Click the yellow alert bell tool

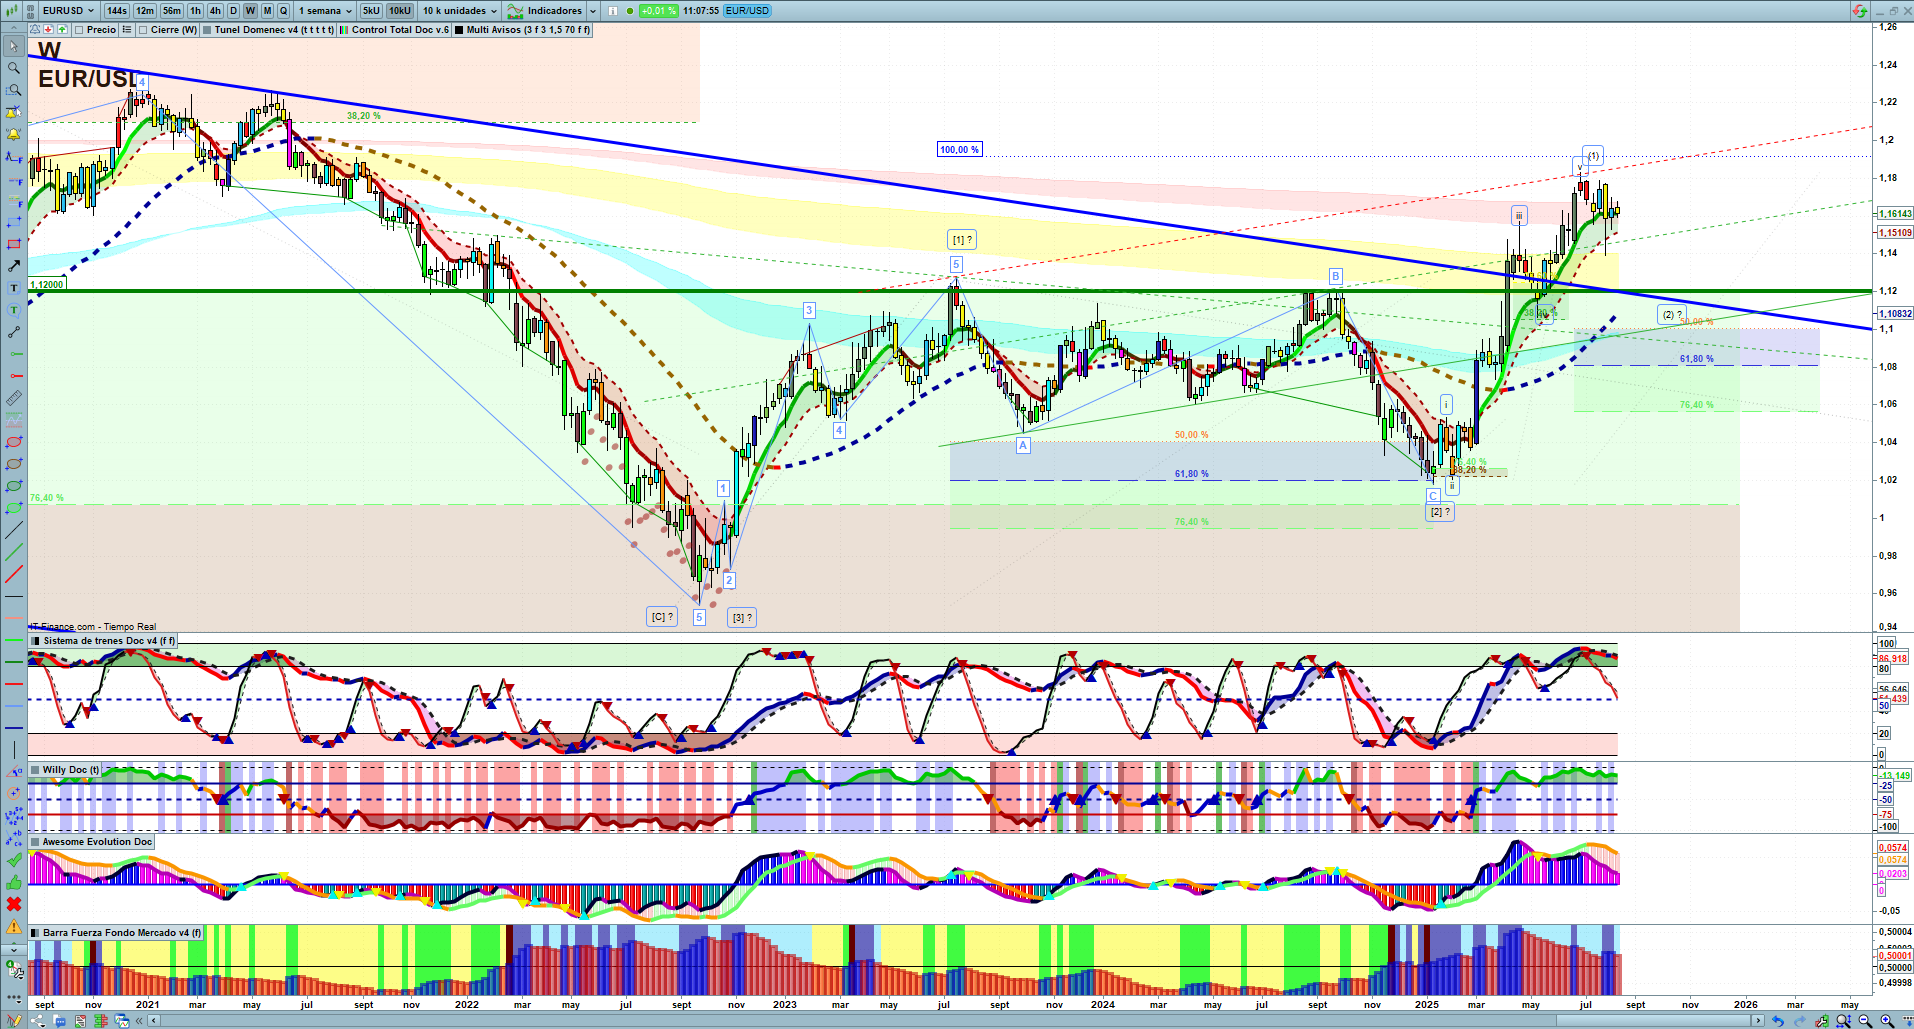tap(13, 134)
